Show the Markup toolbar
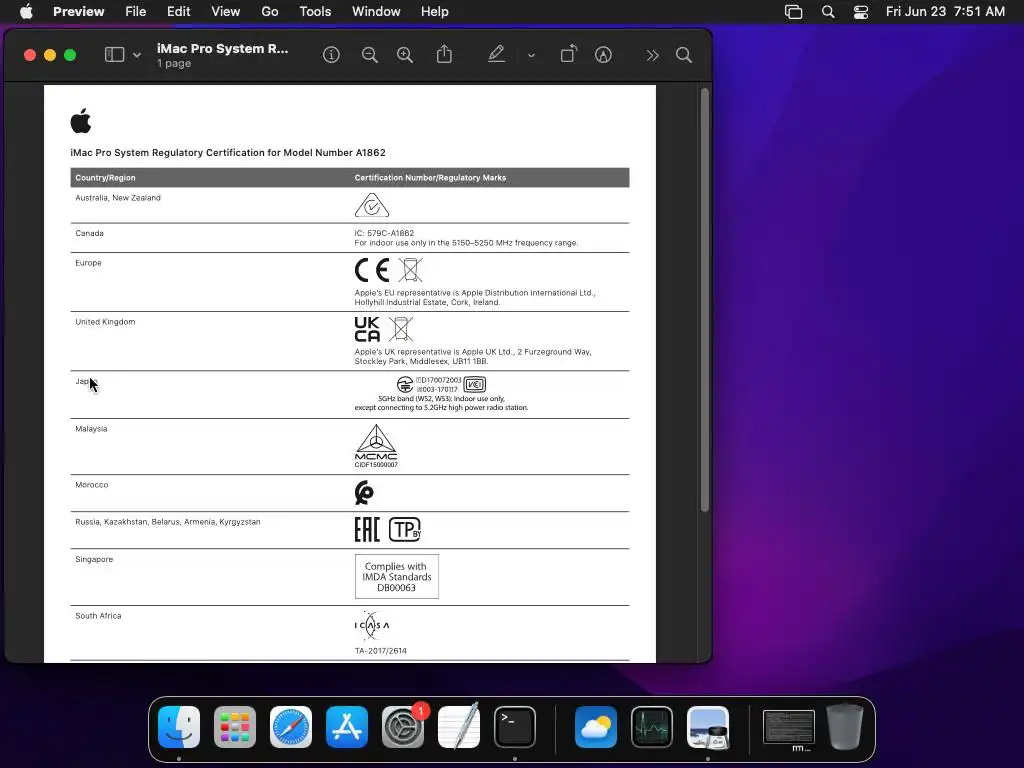This screenshot has width=1024, height=768. [603, 55]
